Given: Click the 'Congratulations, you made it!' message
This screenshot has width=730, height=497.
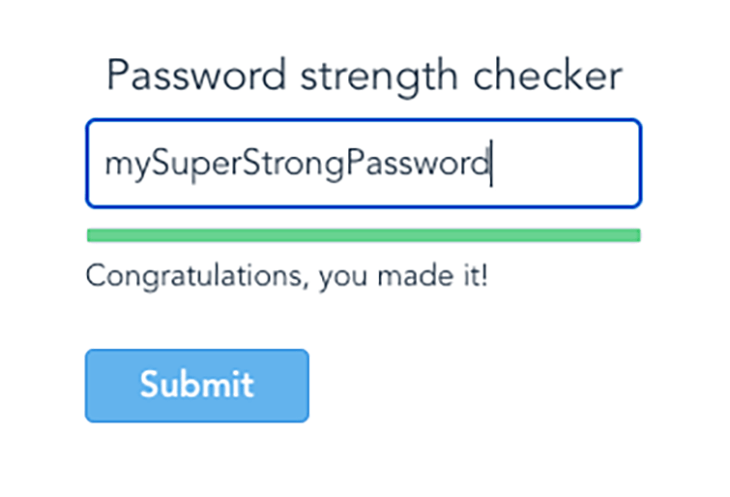Looking at the screenshot, I should click(287, 275).
